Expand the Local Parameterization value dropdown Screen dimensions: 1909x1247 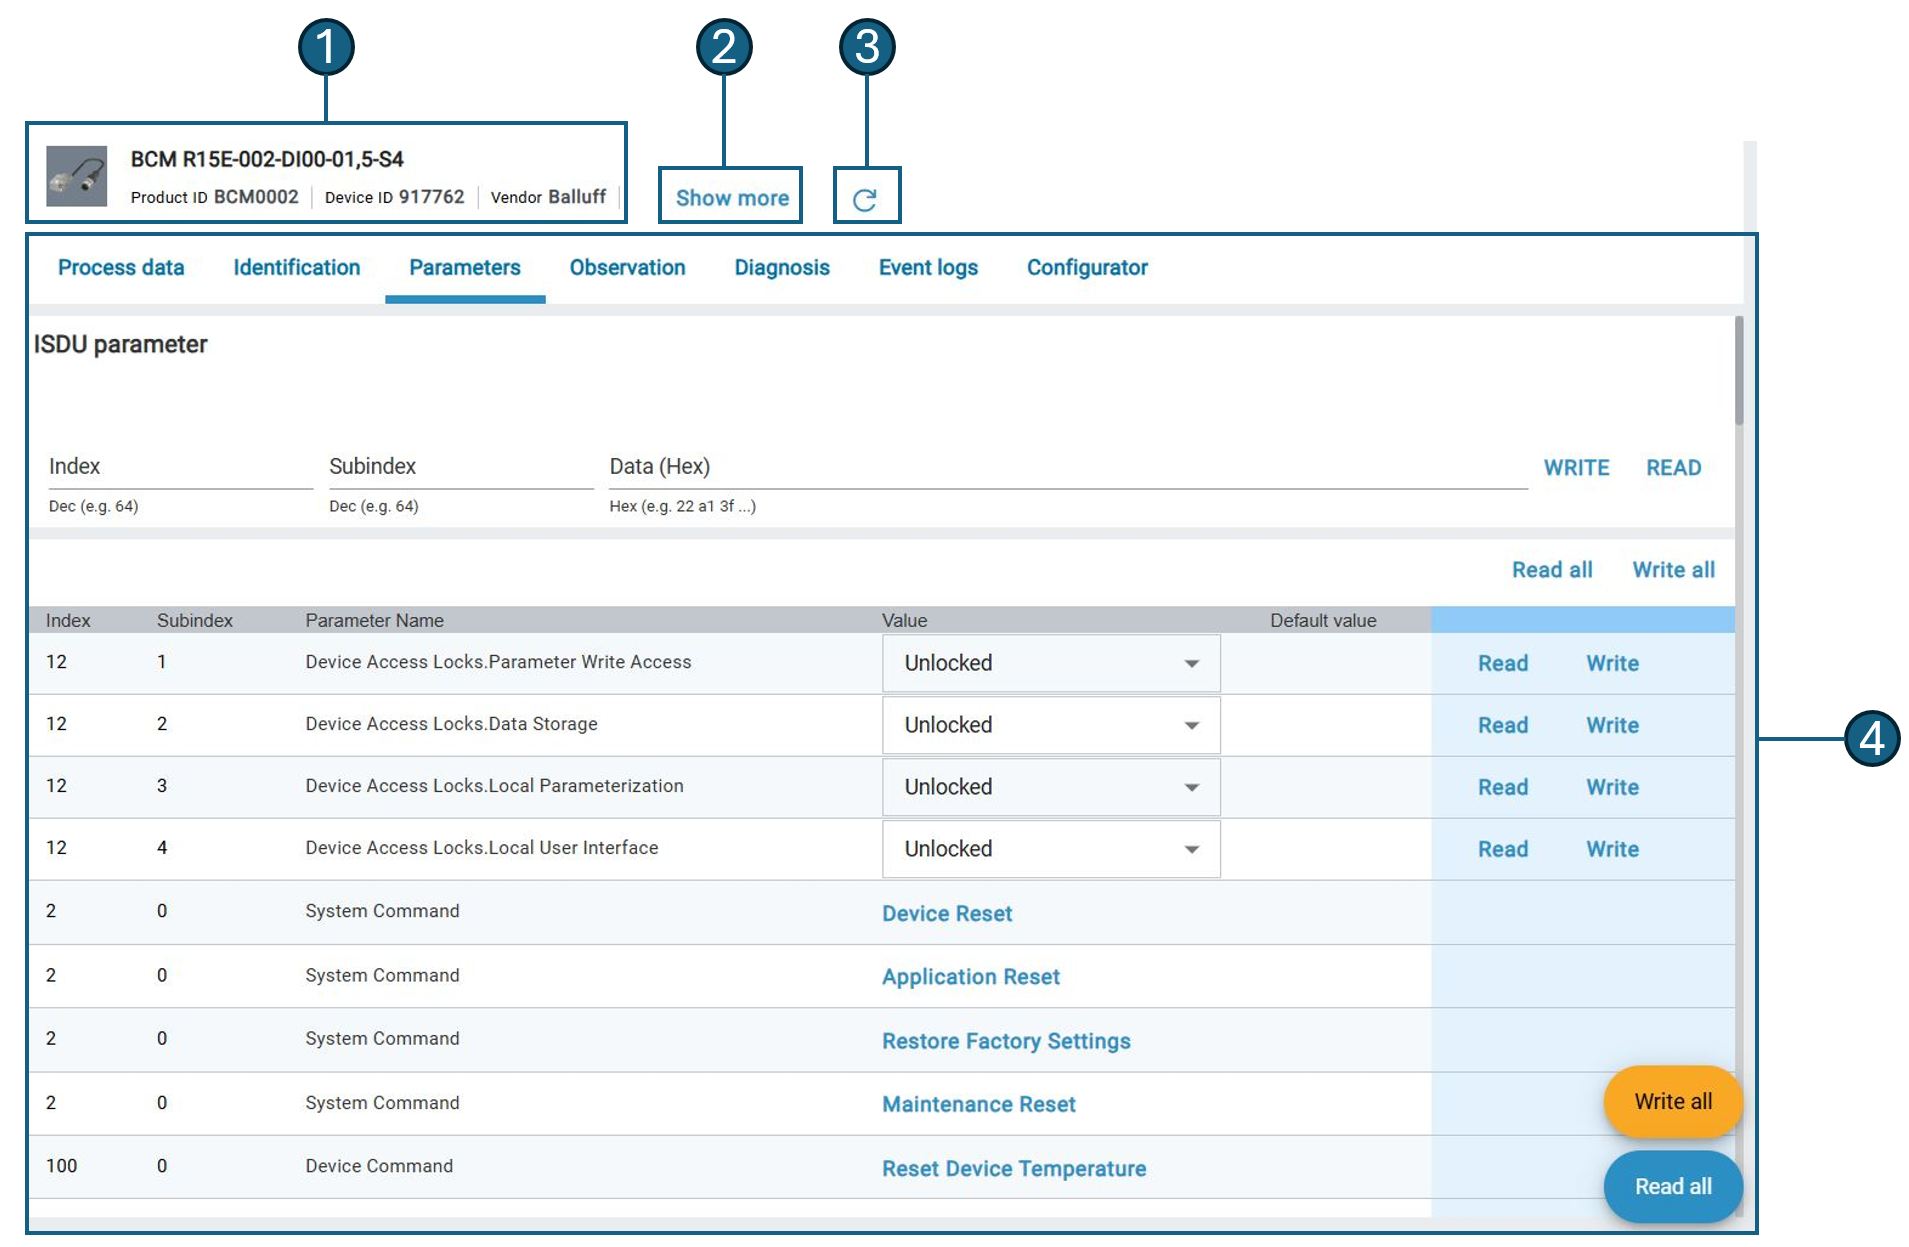click(1050, 787)
